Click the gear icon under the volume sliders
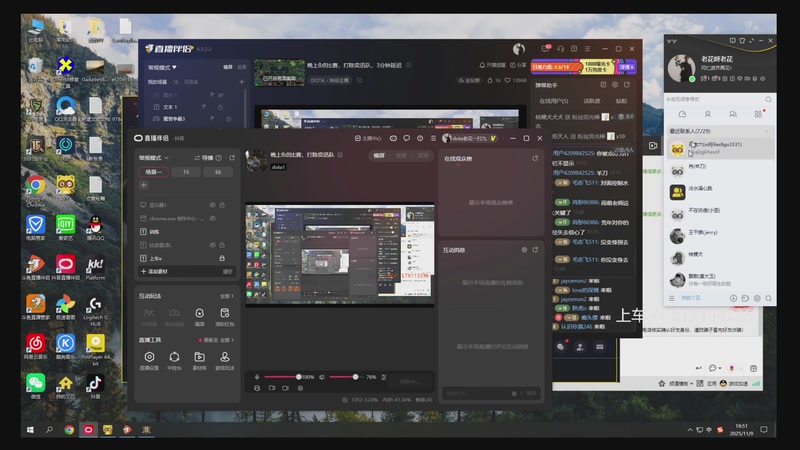800x450 pixels. pyautogui.click(x=300, y=388)
